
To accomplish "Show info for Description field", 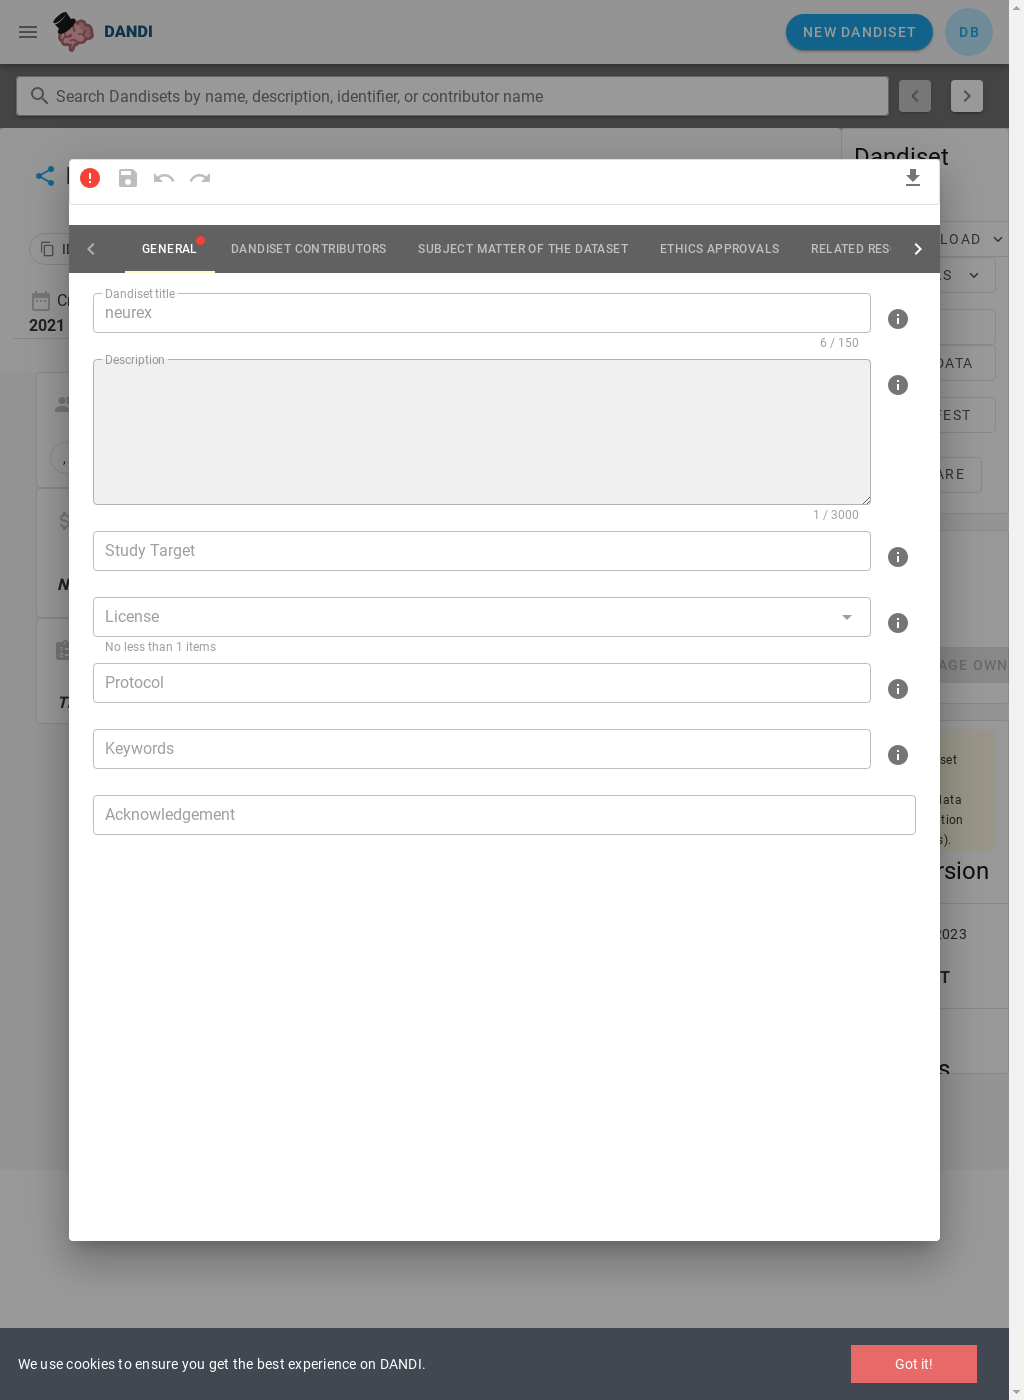I will coord(898,385).
